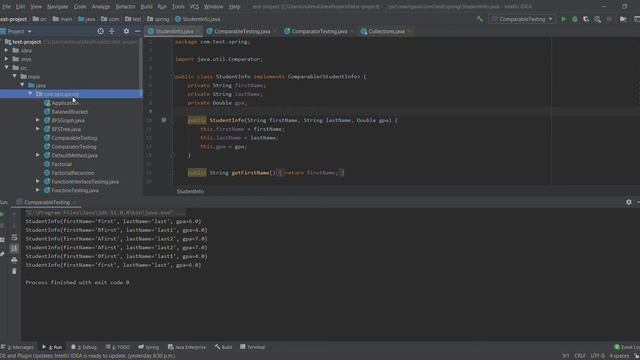Open the Navigate menu
This screenshot has width=640, height=360.
(58, 7)
